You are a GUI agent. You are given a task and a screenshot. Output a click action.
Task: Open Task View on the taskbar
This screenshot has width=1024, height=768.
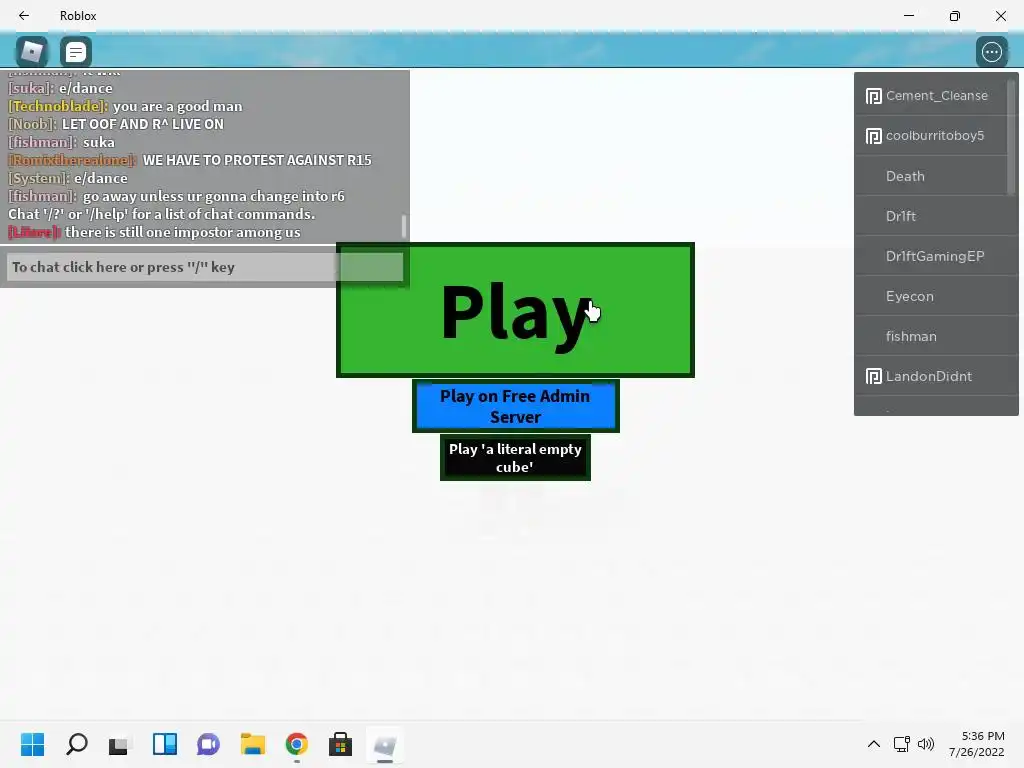120,744
